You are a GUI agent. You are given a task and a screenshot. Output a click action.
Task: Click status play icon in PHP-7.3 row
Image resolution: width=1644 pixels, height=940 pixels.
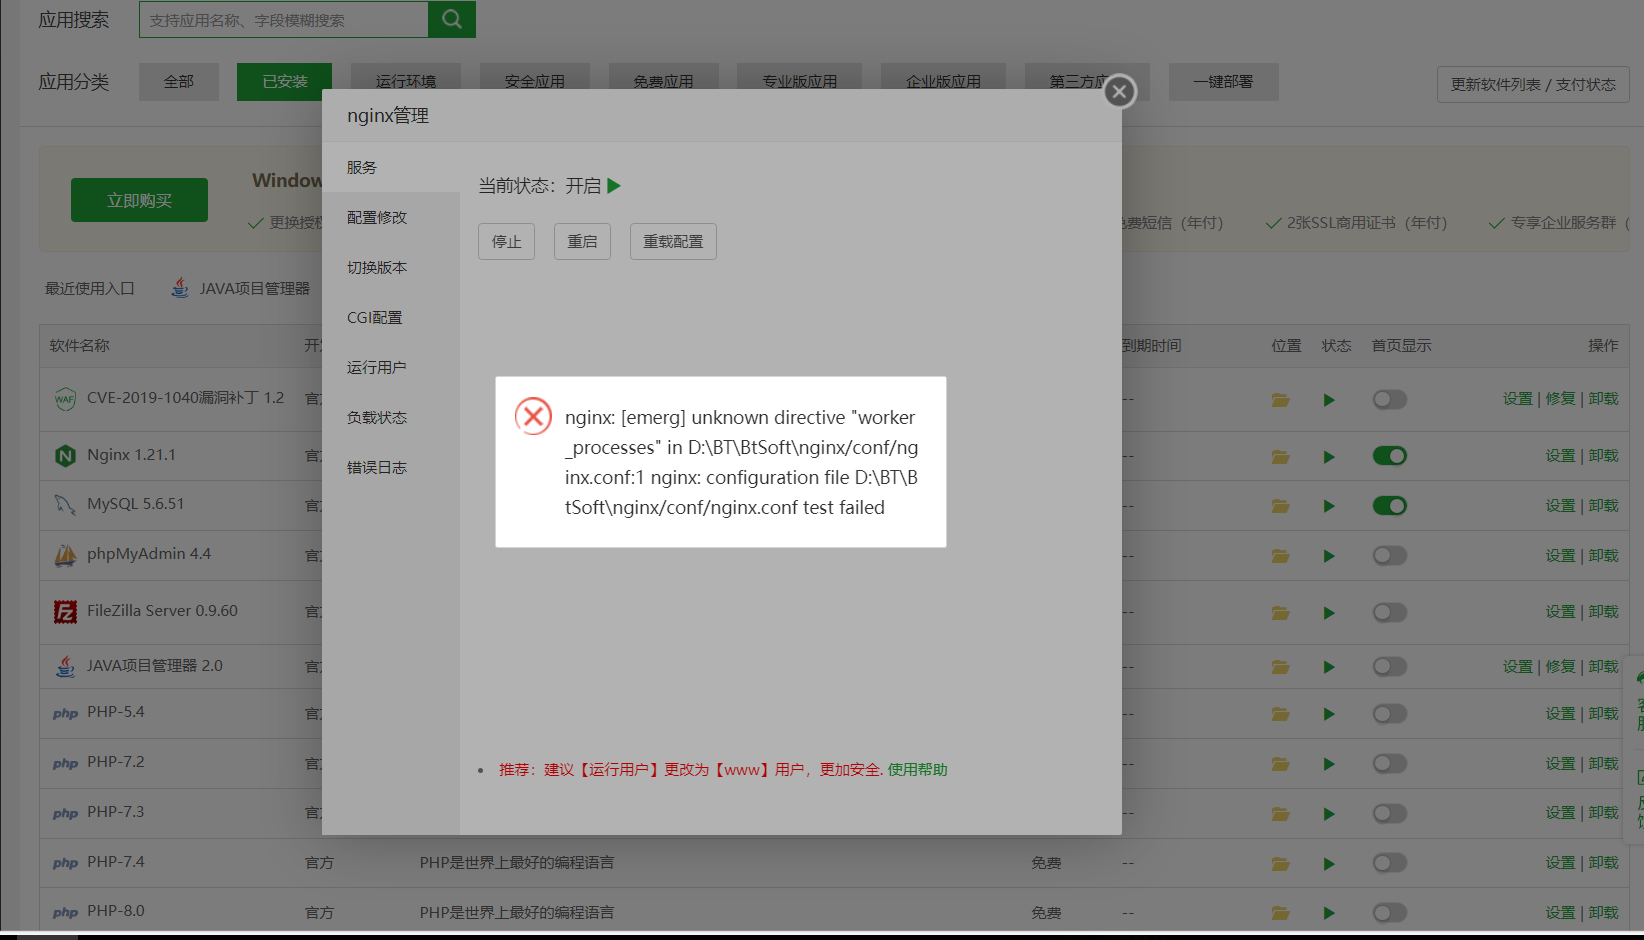pyautogui.click(x=1329, y=814)
